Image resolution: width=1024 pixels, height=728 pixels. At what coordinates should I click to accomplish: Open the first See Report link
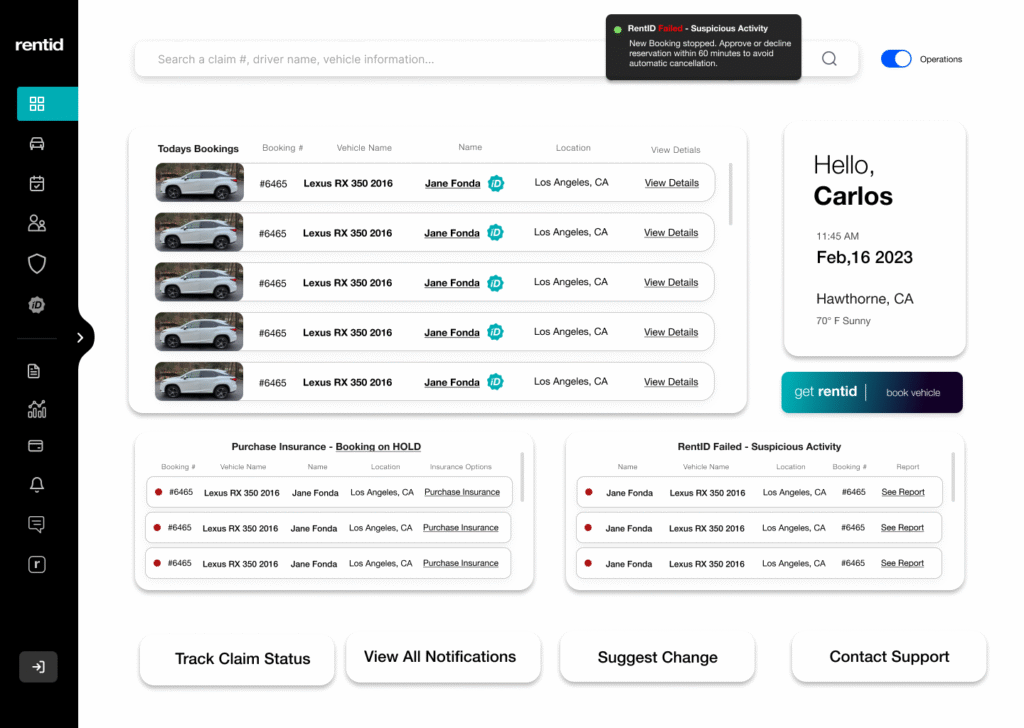point(902,492)
